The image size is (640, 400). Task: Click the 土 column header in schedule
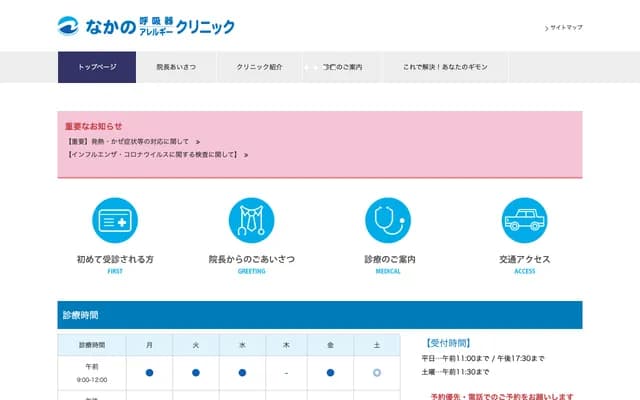coord(377,345)
